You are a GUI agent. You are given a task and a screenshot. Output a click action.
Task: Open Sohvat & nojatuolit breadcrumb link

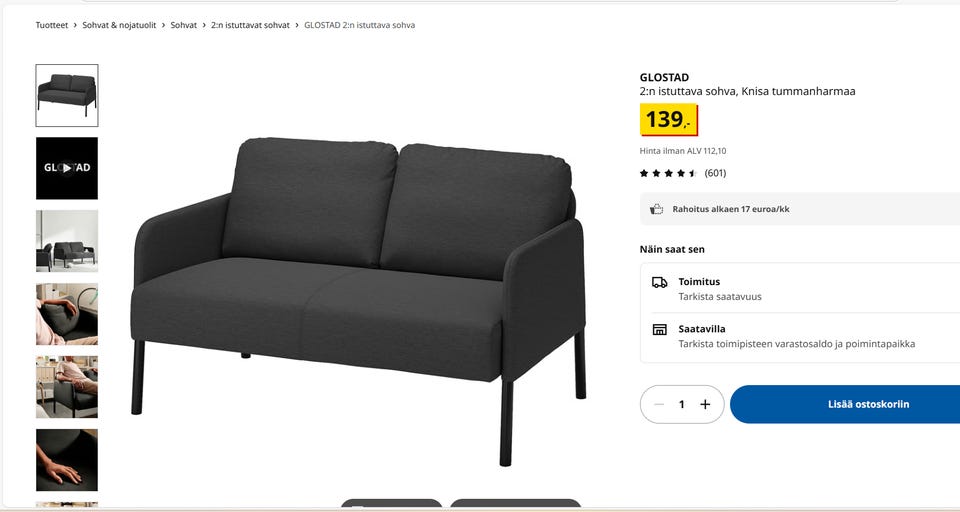pyautogui.click(x=119, y=25)
